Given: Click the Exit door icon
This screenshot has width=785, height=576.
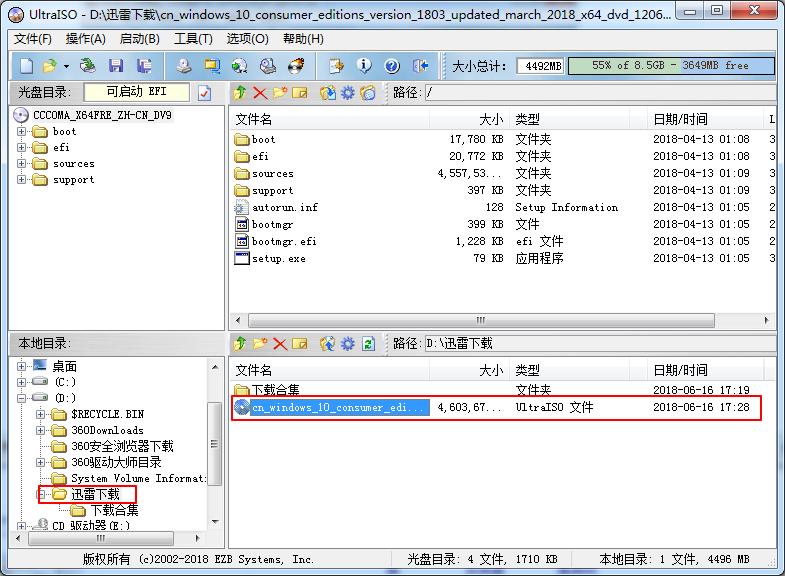Looking at the screenshot, I should [x=420, y=66].
